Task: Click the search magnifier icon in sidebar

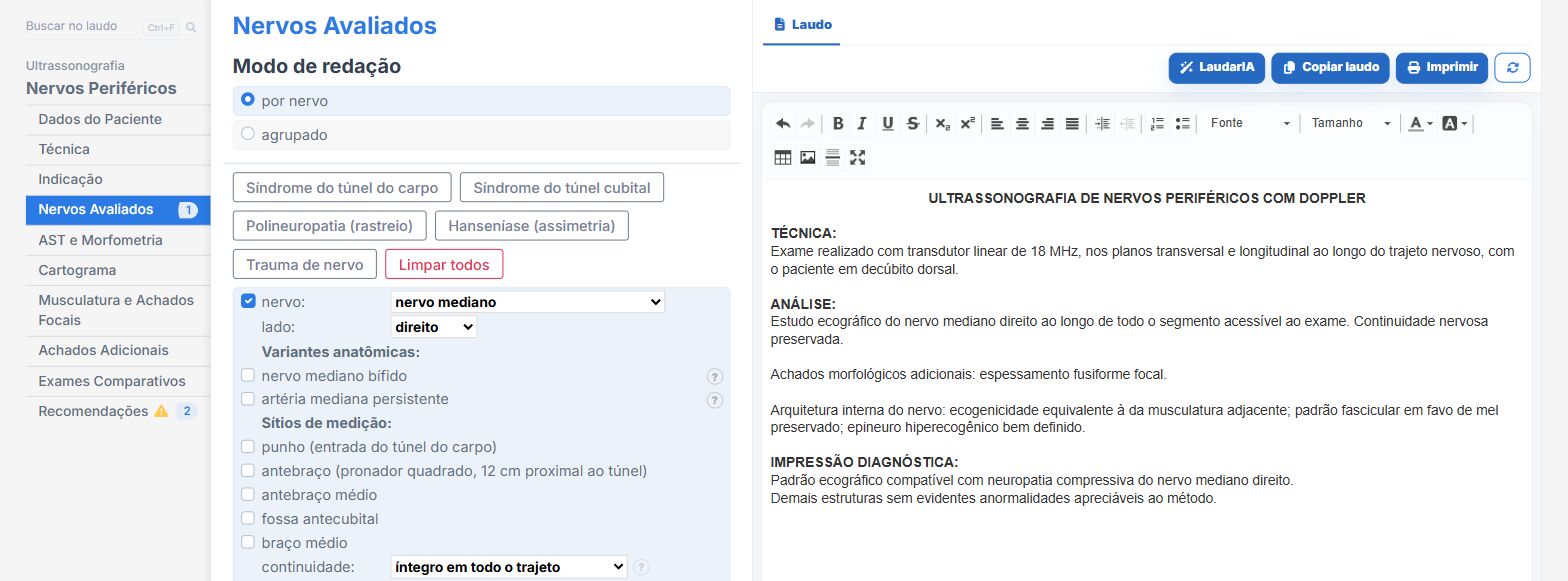Action: coord(191,27)
